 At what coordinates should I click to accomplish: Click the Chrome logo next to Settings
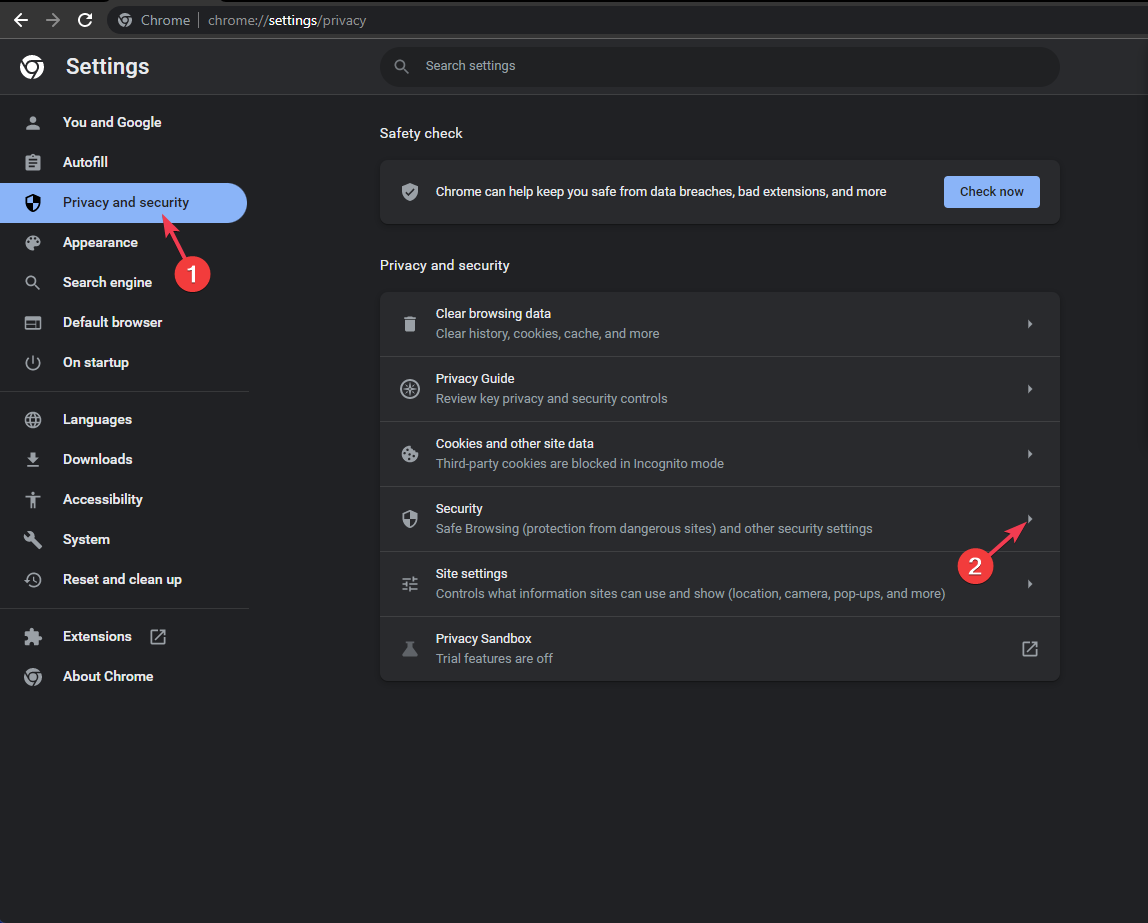(x=32, y=67)
